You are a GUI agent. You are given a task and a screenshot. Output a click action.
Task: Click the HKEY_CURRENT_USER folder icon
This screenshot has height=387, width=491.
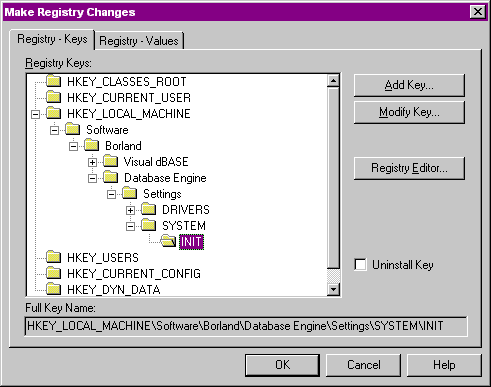click(x=53, y=97)
